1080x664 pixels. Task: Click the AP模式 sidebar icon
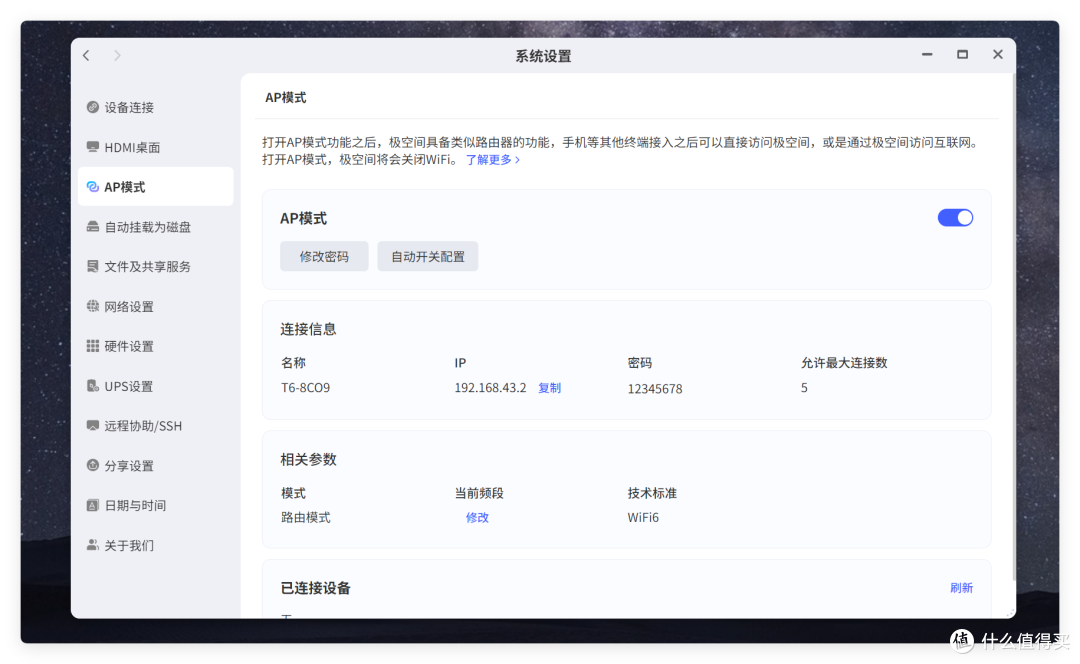(92, 187)
